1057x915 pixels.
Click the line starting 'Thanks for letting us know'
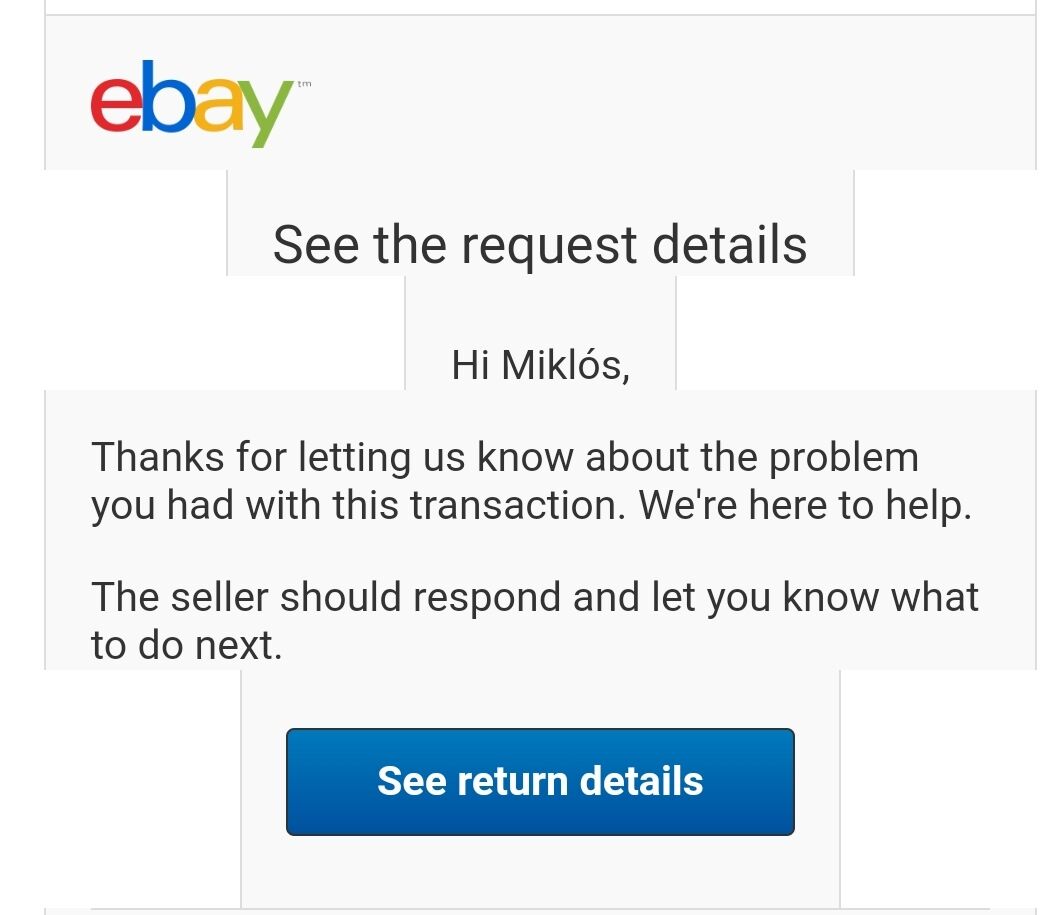(x=505, y=456)
